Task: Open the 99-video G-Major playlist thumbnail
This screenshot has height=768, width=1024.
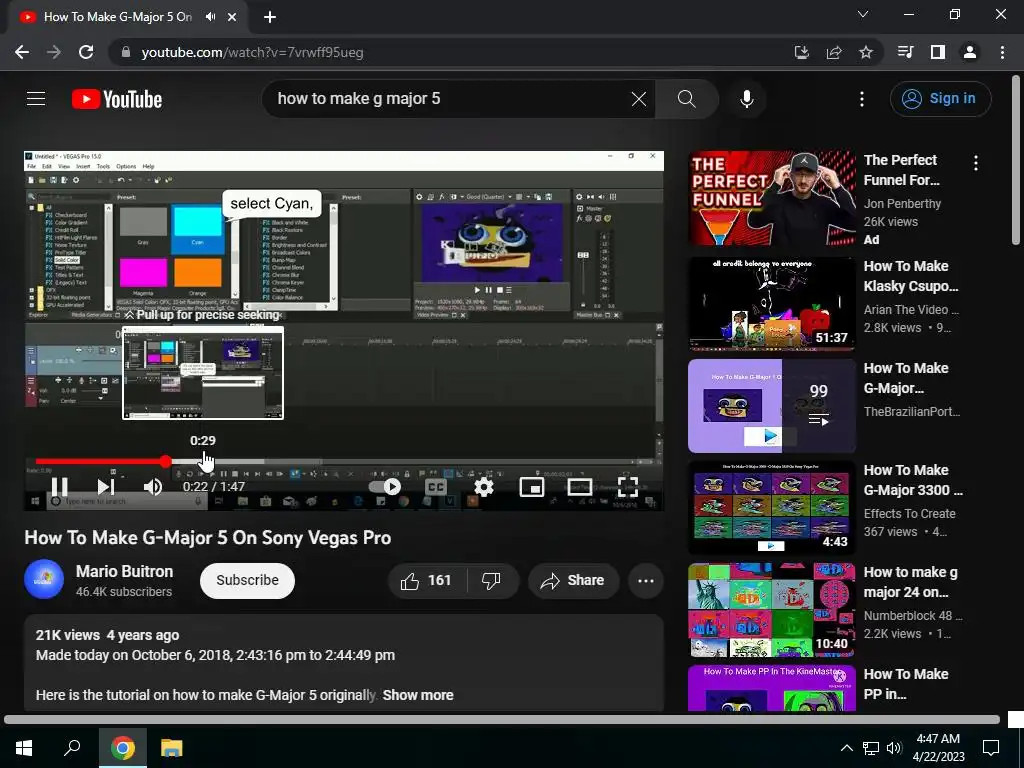Action: [772, 406]
